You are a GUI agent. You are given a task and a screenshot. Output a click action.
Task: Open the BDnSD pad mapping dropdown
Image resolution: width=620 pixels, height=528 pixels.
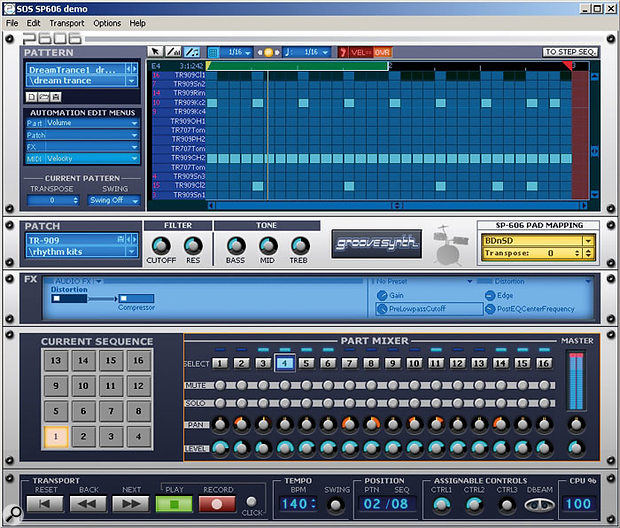click(588, 240)
